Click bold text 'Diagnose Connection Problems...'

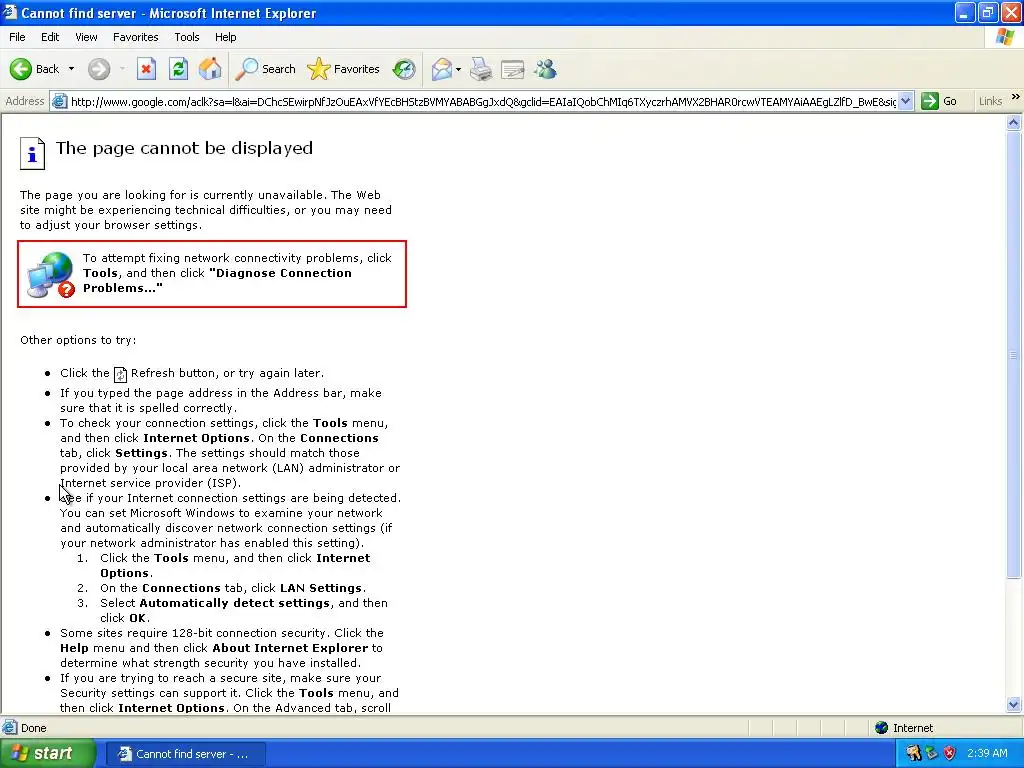(x=217, y=280)
